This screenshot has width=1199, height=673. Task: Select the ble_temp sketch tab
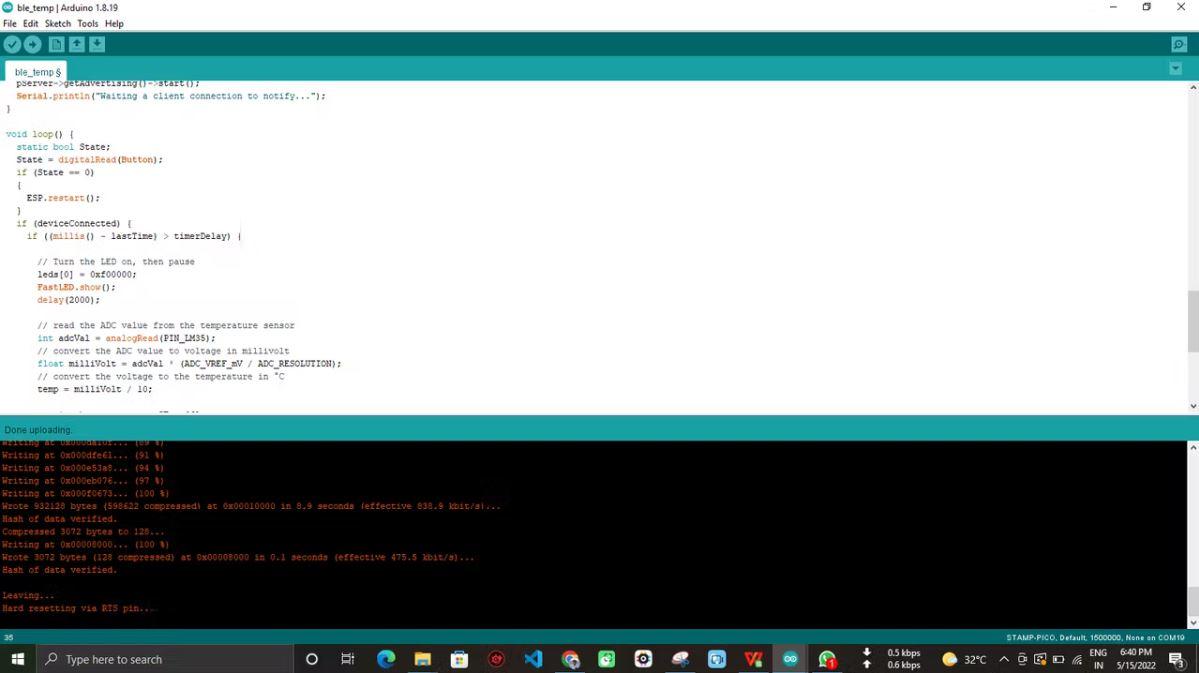pos(37,72)
